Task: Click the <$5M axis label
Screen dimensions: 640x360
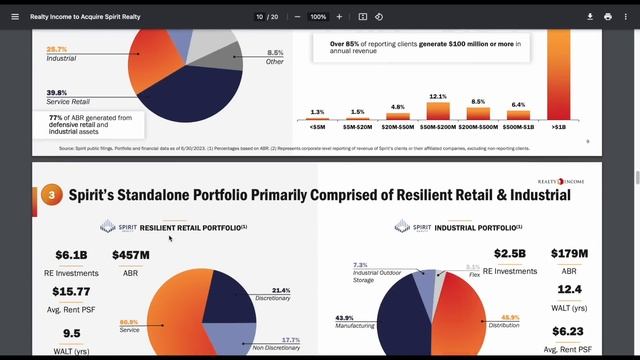Action: point(317,127)
